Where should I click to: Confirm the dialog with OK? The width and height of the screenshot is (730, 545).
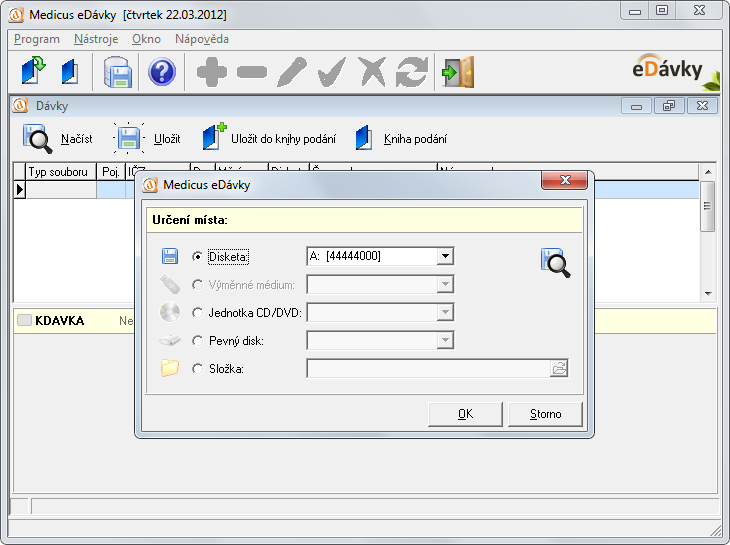click(465, 414)
